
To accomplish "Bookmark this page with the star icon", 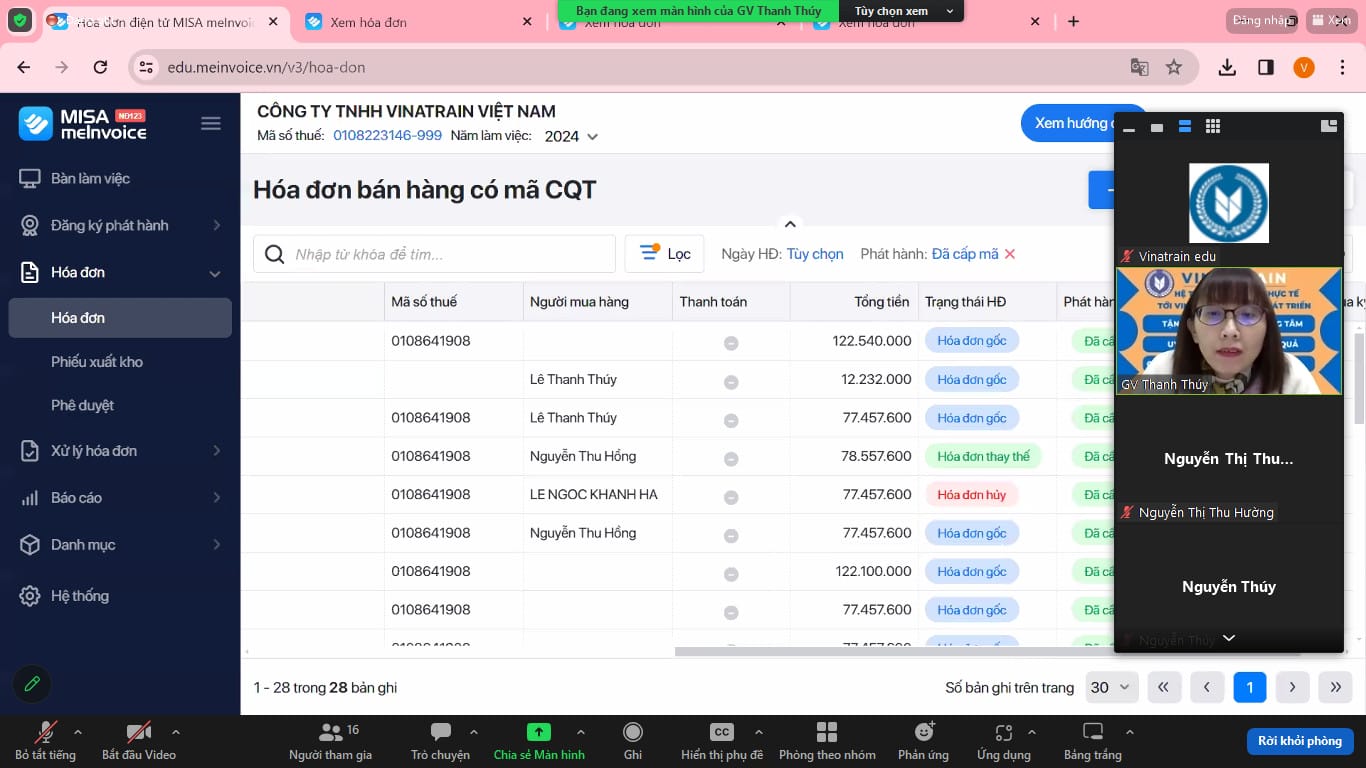I will [1174, 67].
